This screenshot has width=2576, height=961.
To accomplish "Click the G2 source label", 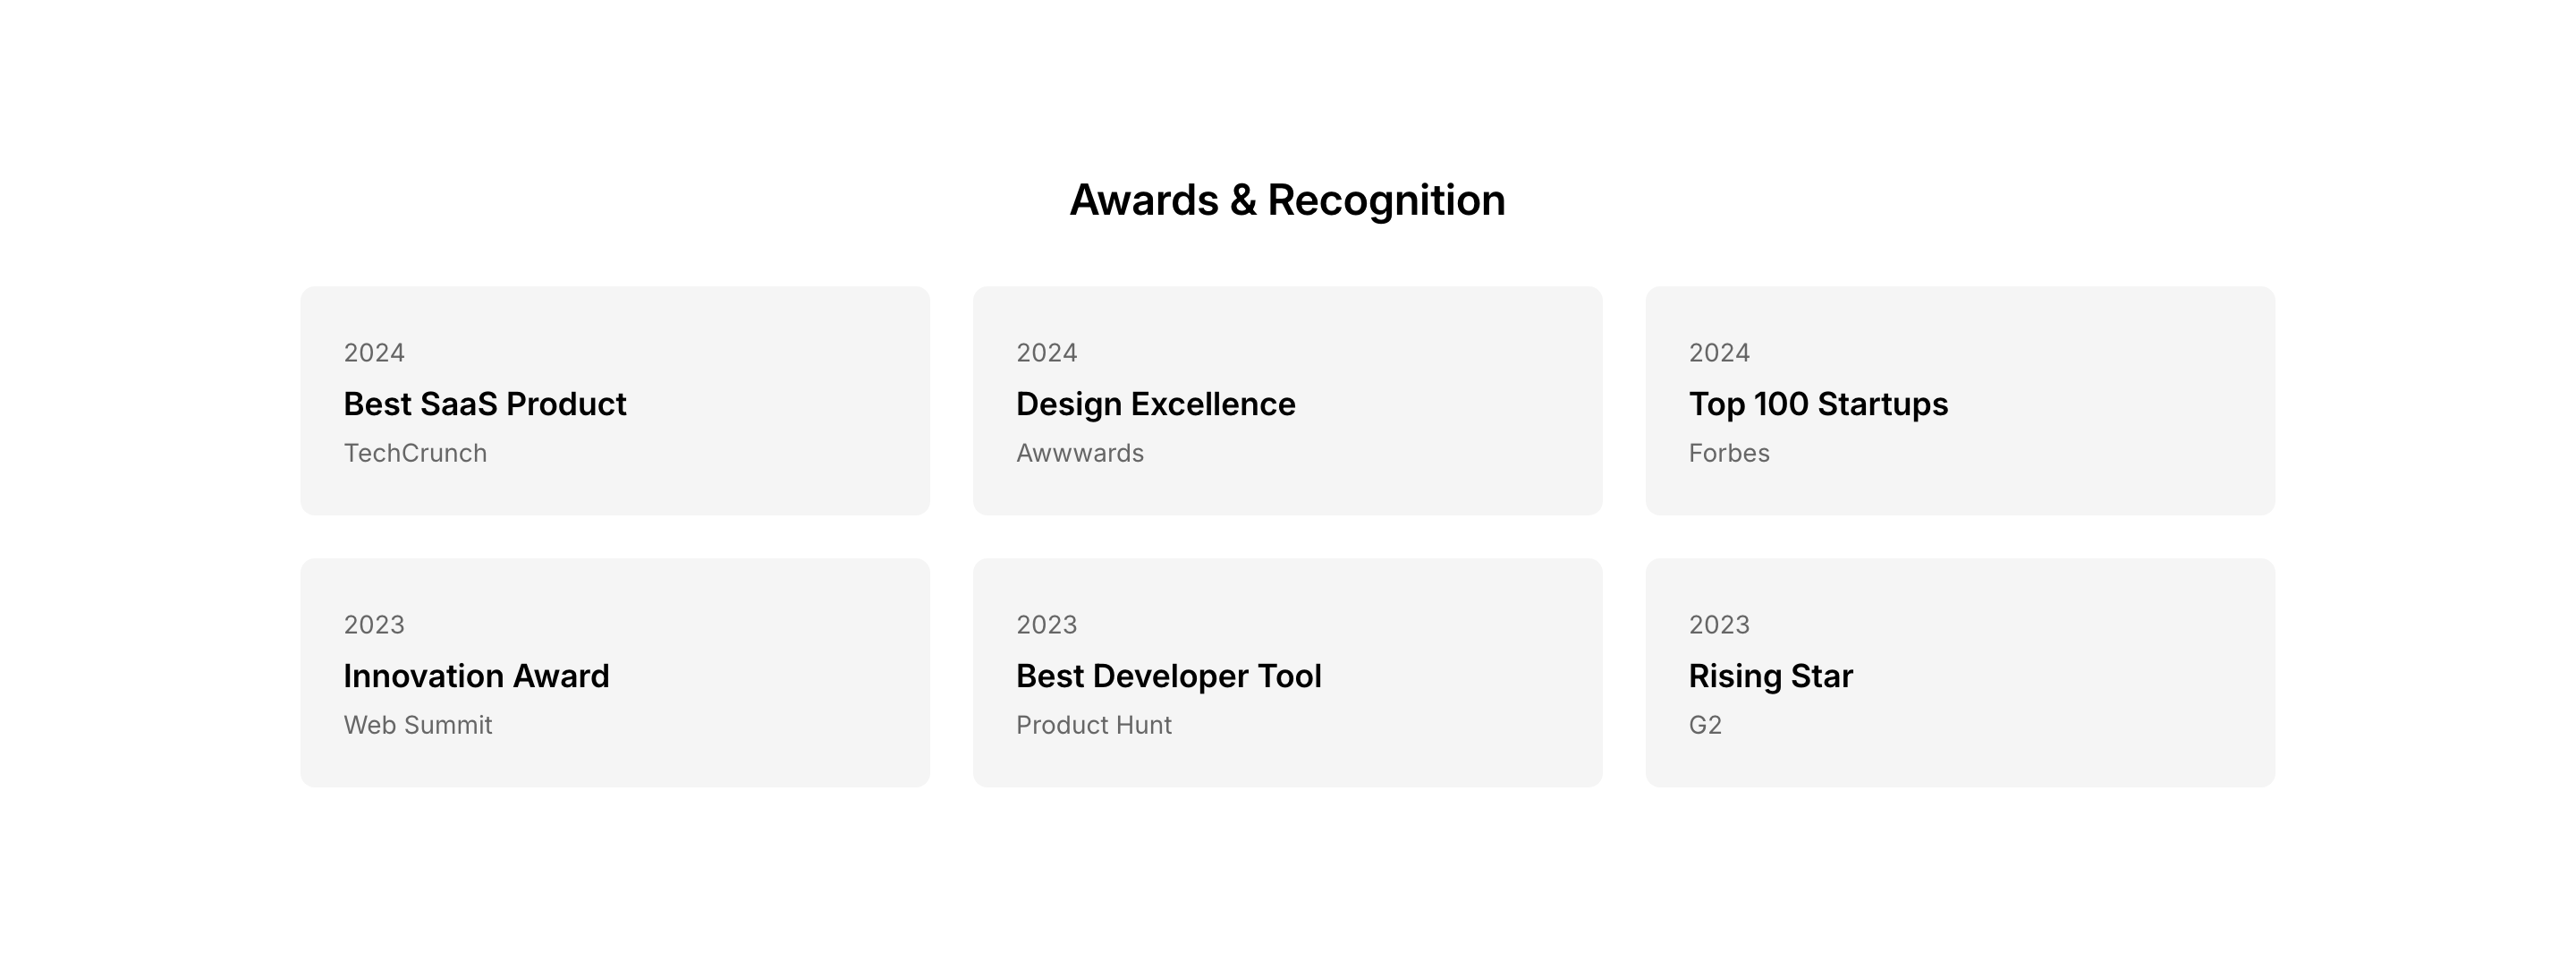I will click(x=1705, y=725).
